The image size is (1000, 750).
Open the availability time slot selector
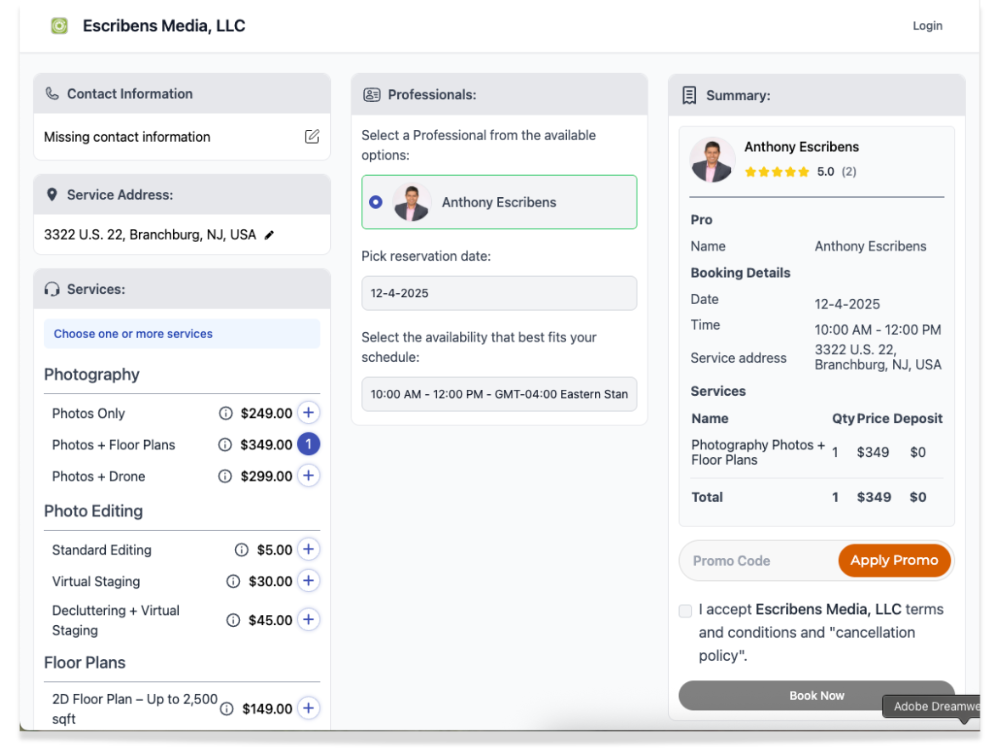point(499,394)
